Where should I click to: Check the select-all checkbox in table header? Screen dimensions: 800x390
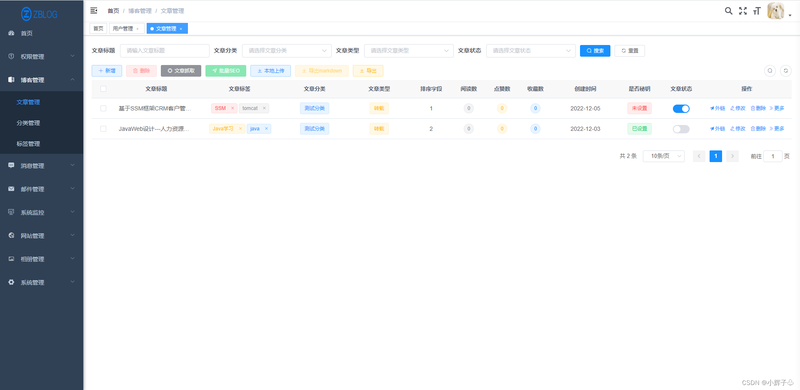coord(104,89)
